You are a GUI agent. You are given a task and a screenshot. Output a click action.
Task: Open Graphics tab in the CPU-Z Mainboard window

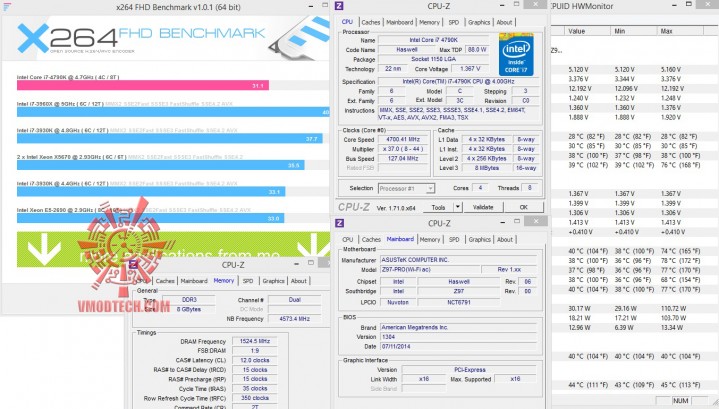point(480,239)
